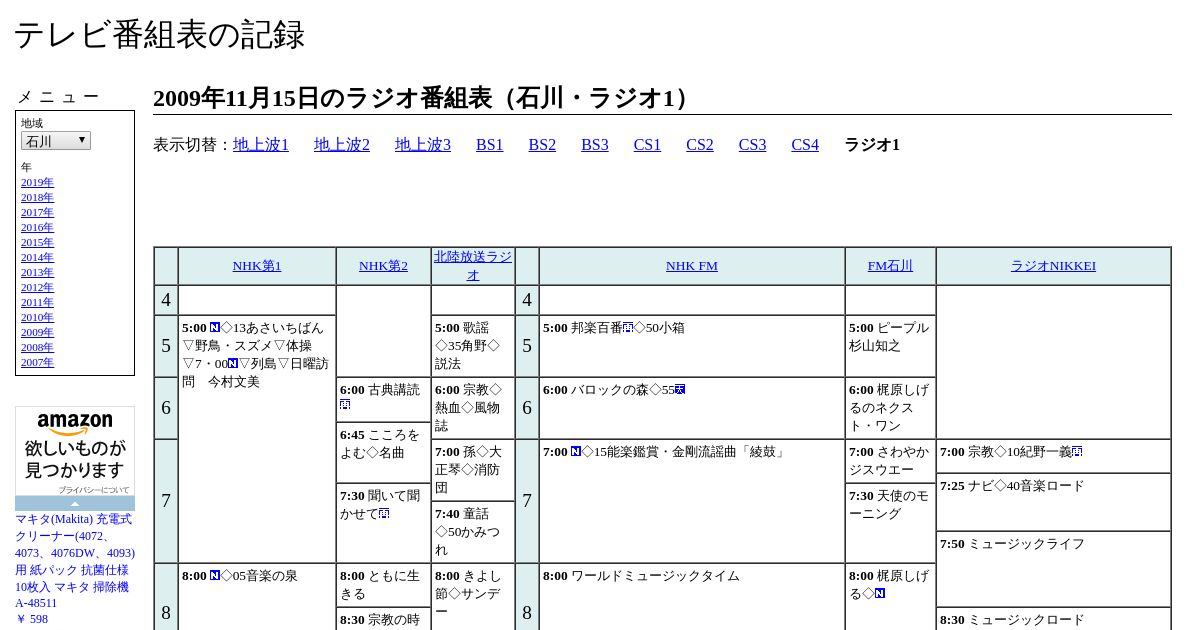
Task: Click the news icon in 8:00 梶原しげる
Action: [x=880, y=593]
